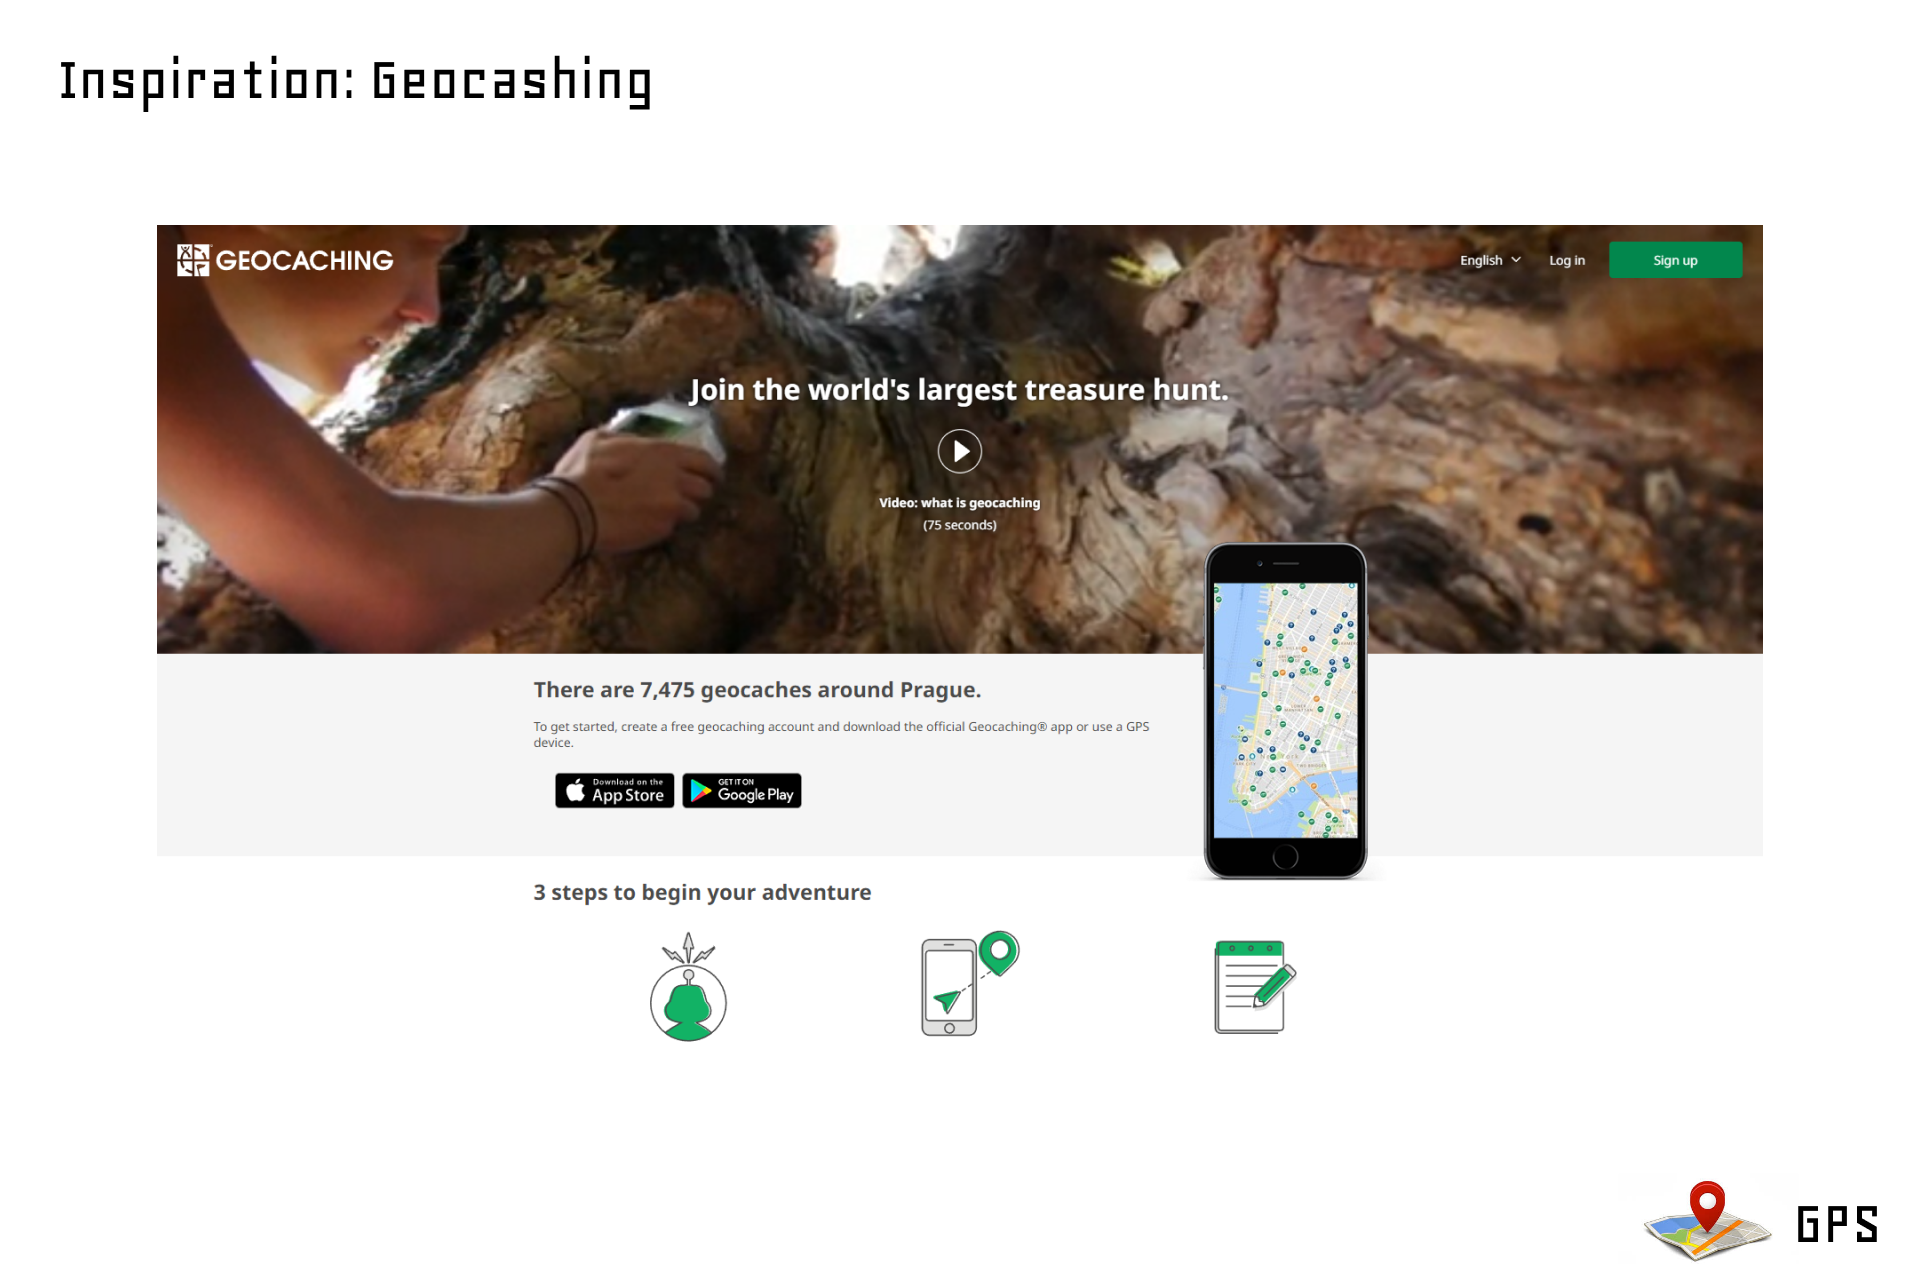Click the account creation avatar icon
The width and height of the screenshot is (1920, 1280).
688,988
